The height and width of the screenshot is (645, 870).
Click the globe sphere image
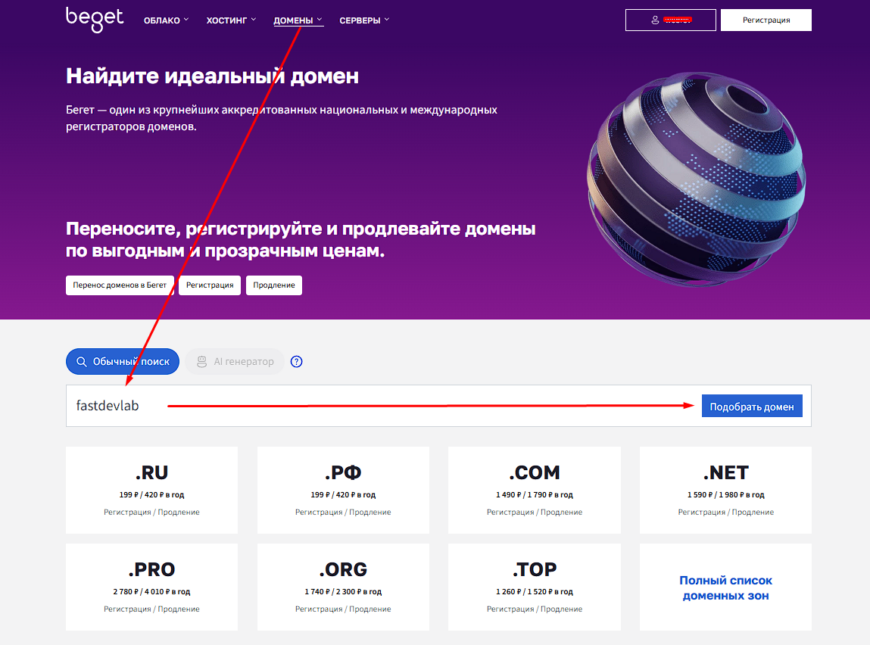pyautogui.click(x=696, y=178)
